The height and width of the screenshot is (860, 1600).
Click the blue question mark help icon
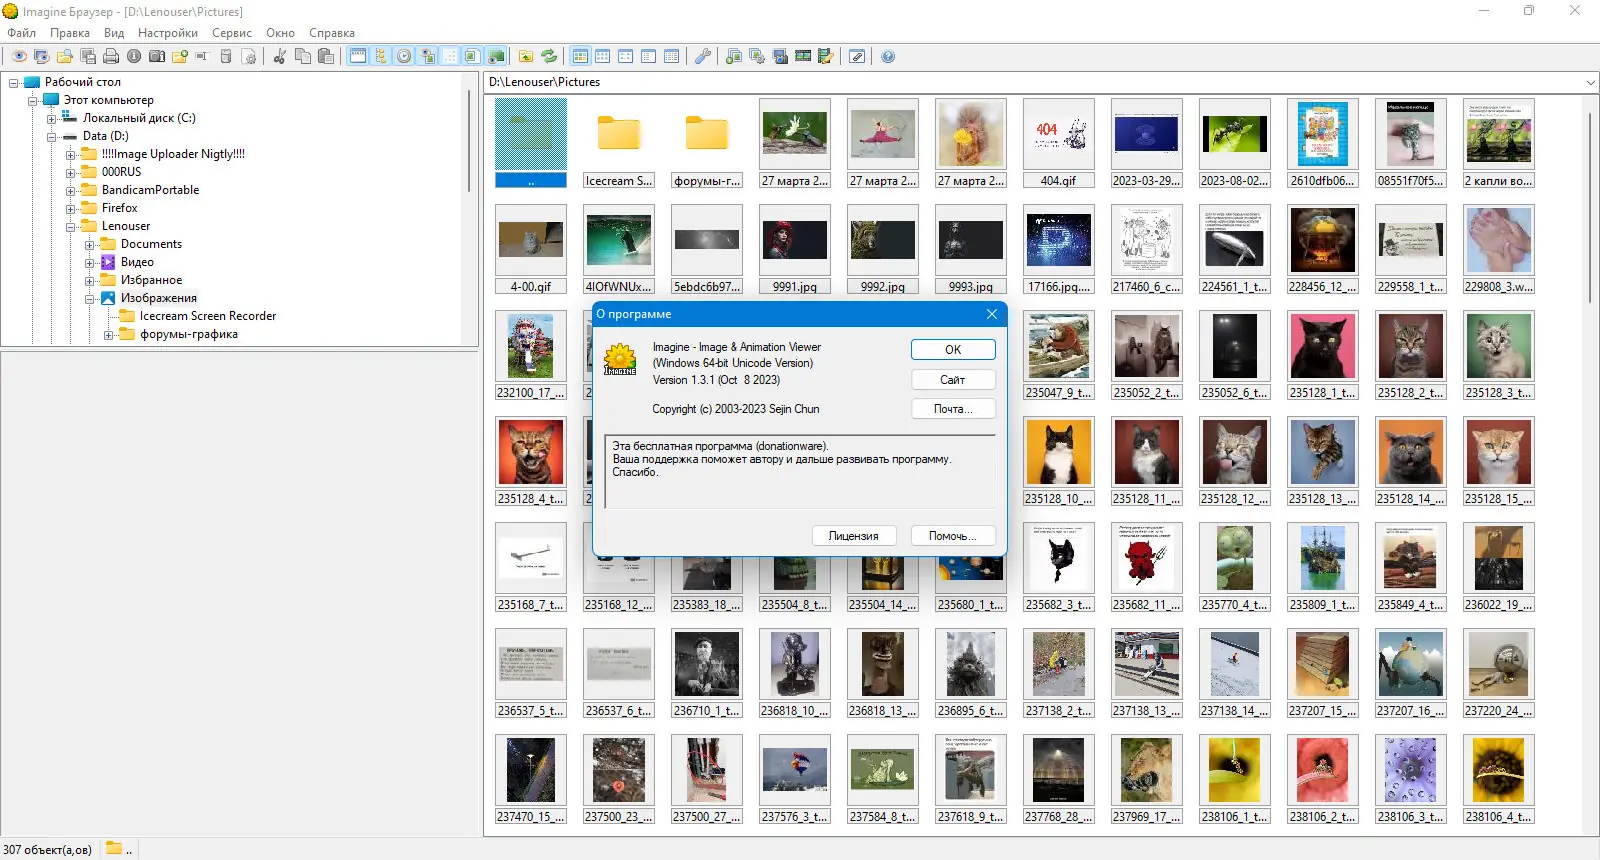(x=888, y=56)
